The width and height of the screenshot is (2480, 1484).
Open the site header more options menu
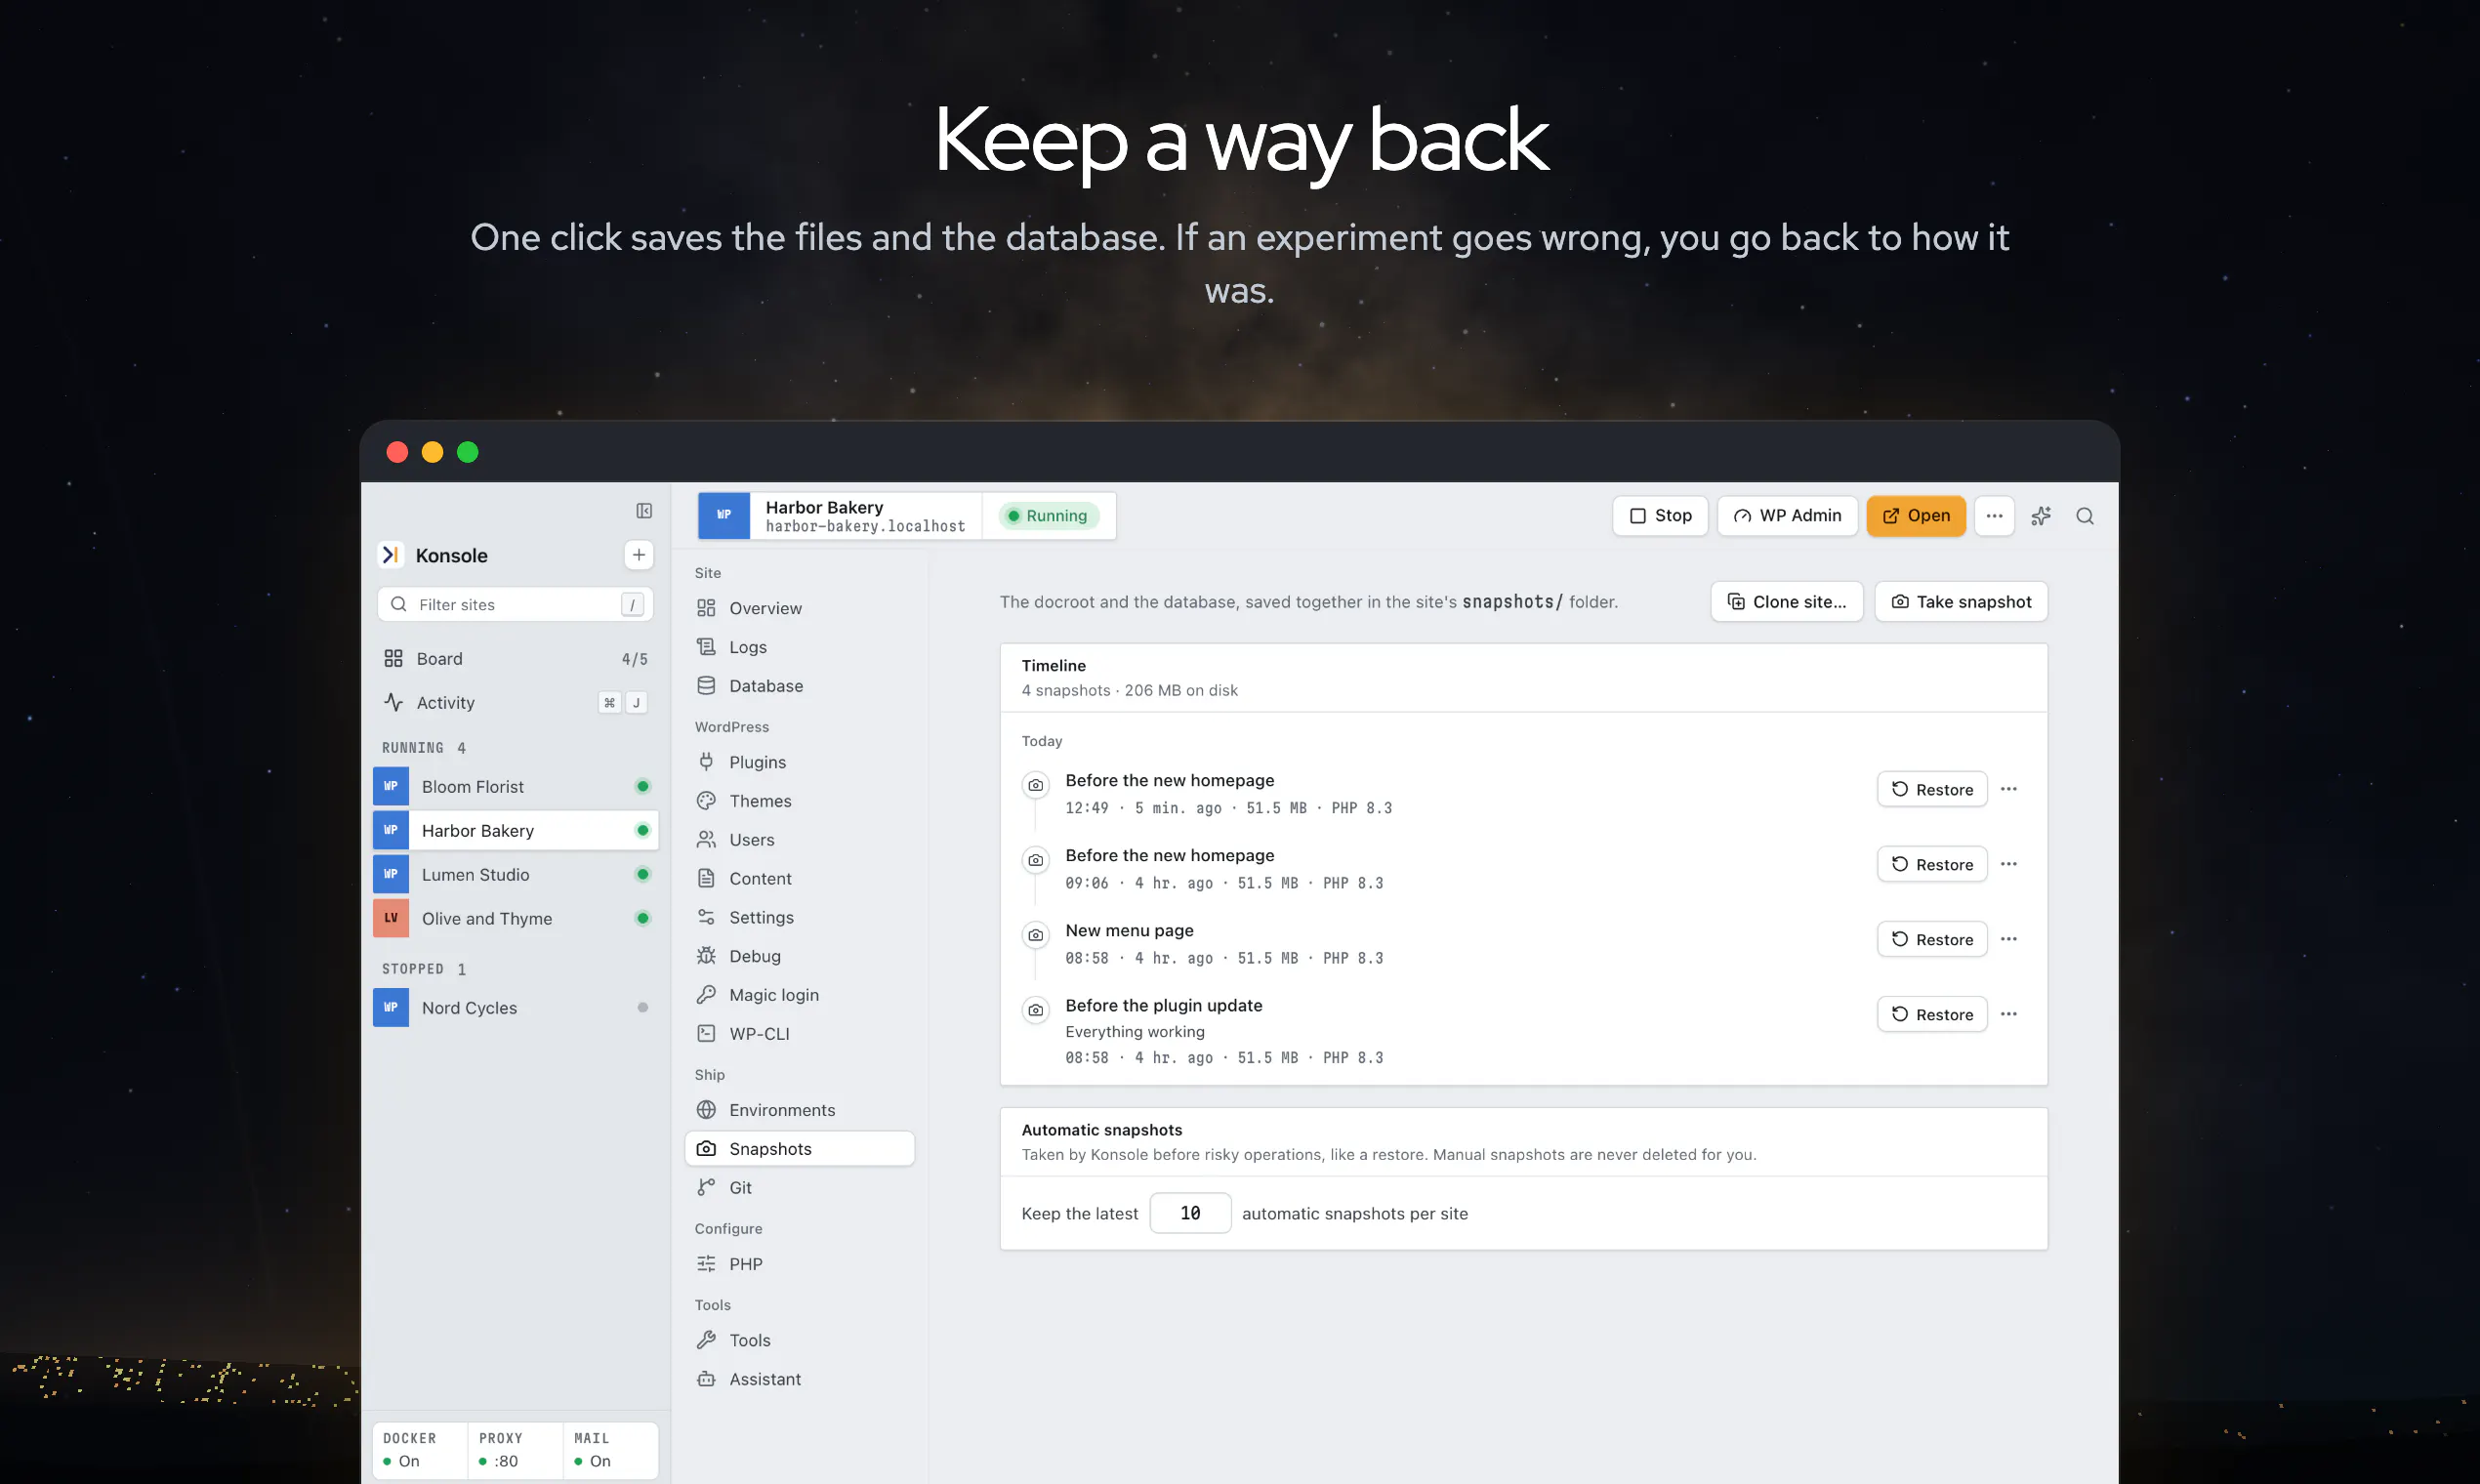[1994, 516]
